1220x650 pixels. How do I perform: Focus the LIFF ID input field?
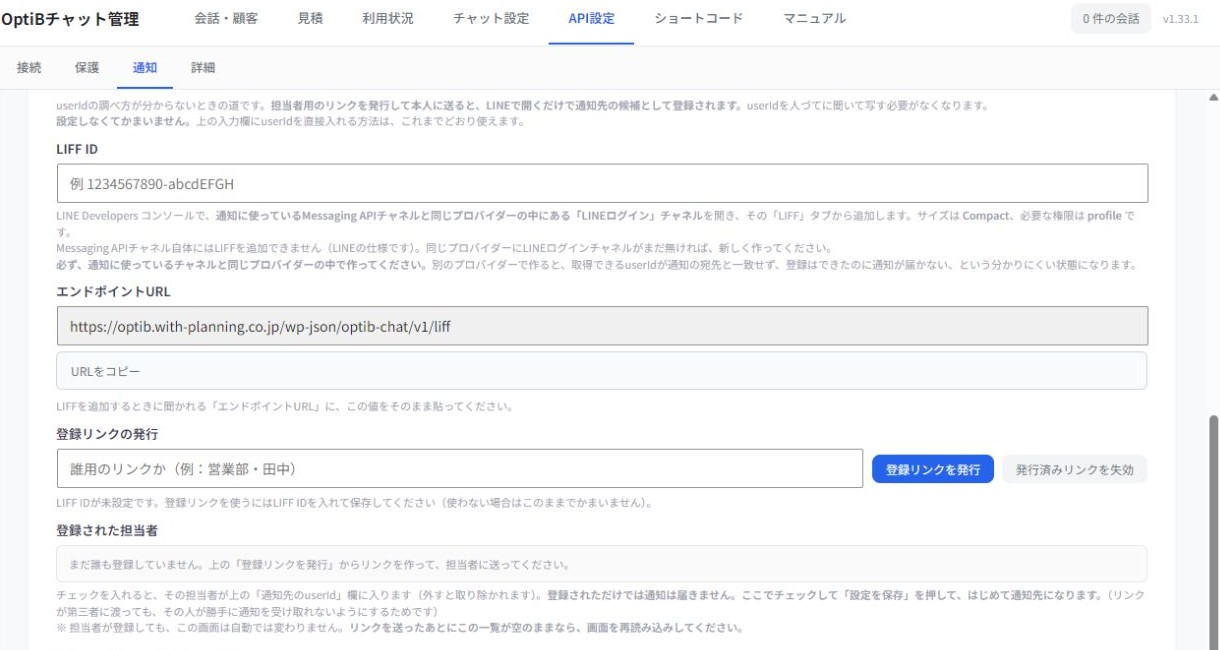pos(602,183)
